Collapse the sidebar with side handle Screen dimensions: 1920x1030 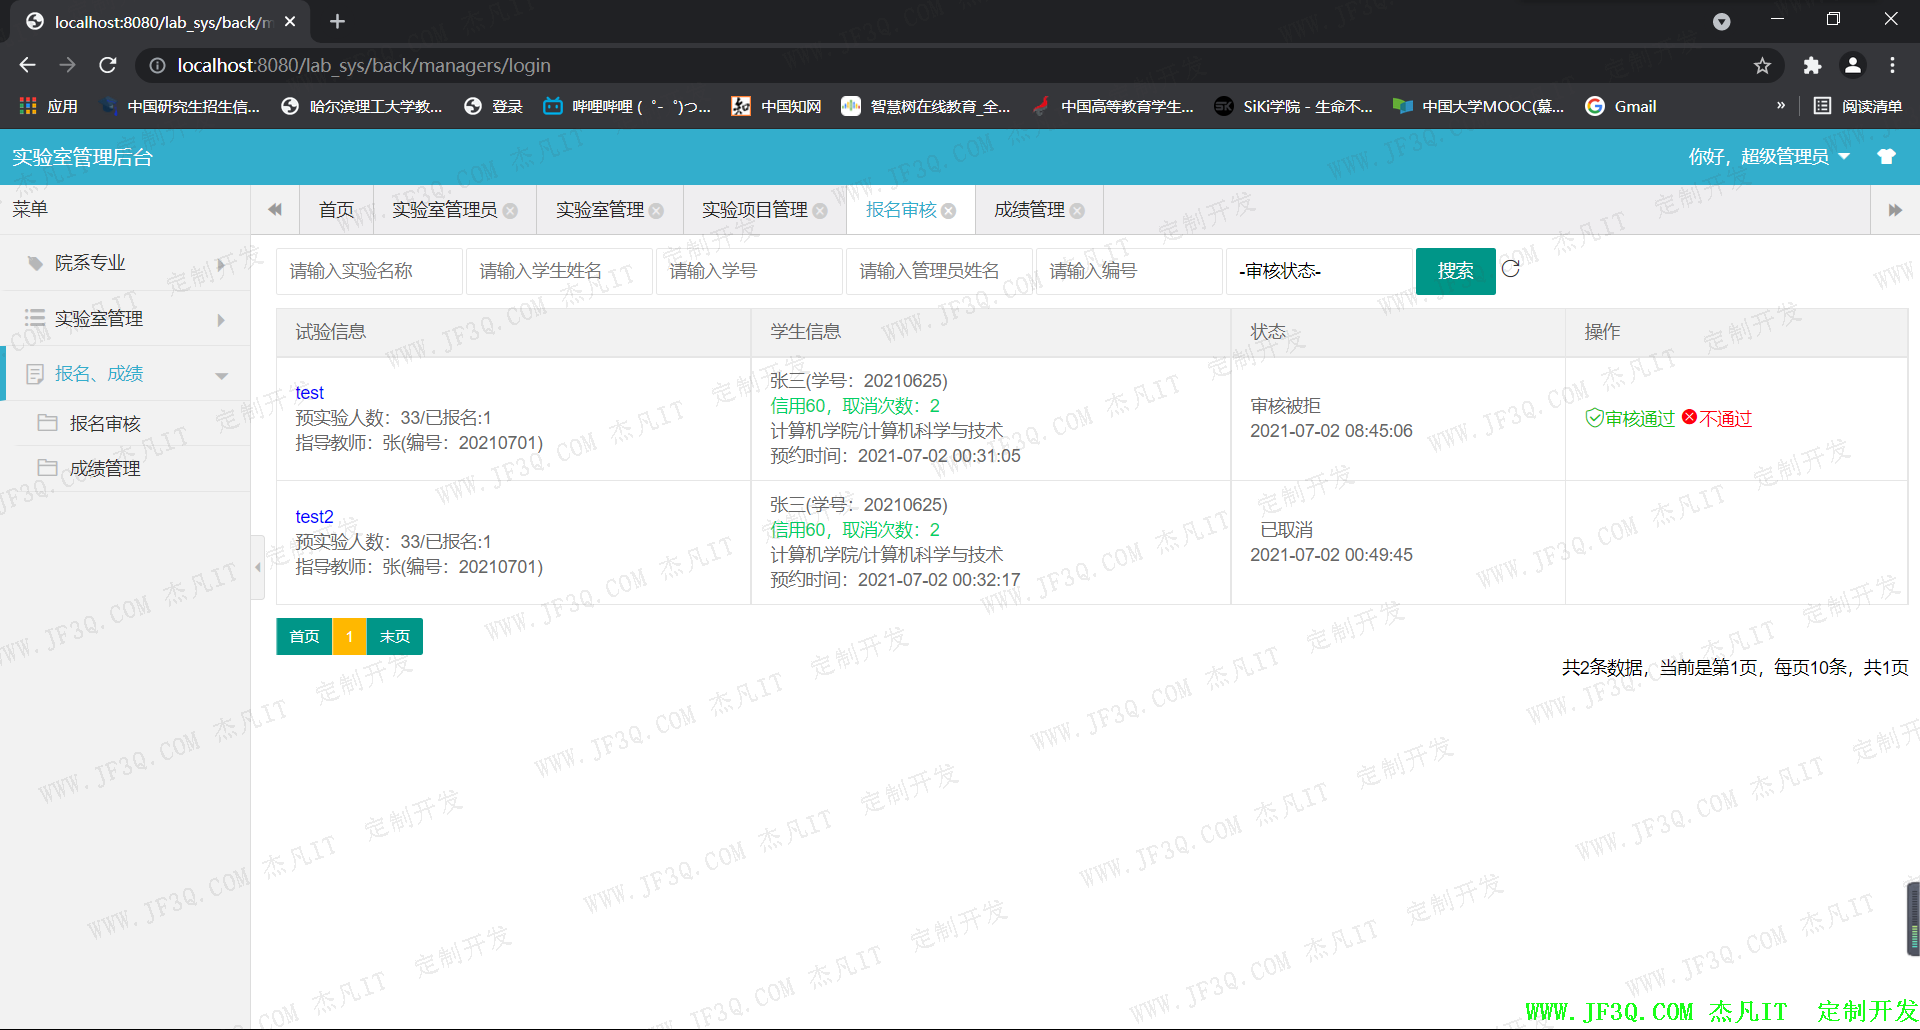pyautogui.click(x=257, y=567)
